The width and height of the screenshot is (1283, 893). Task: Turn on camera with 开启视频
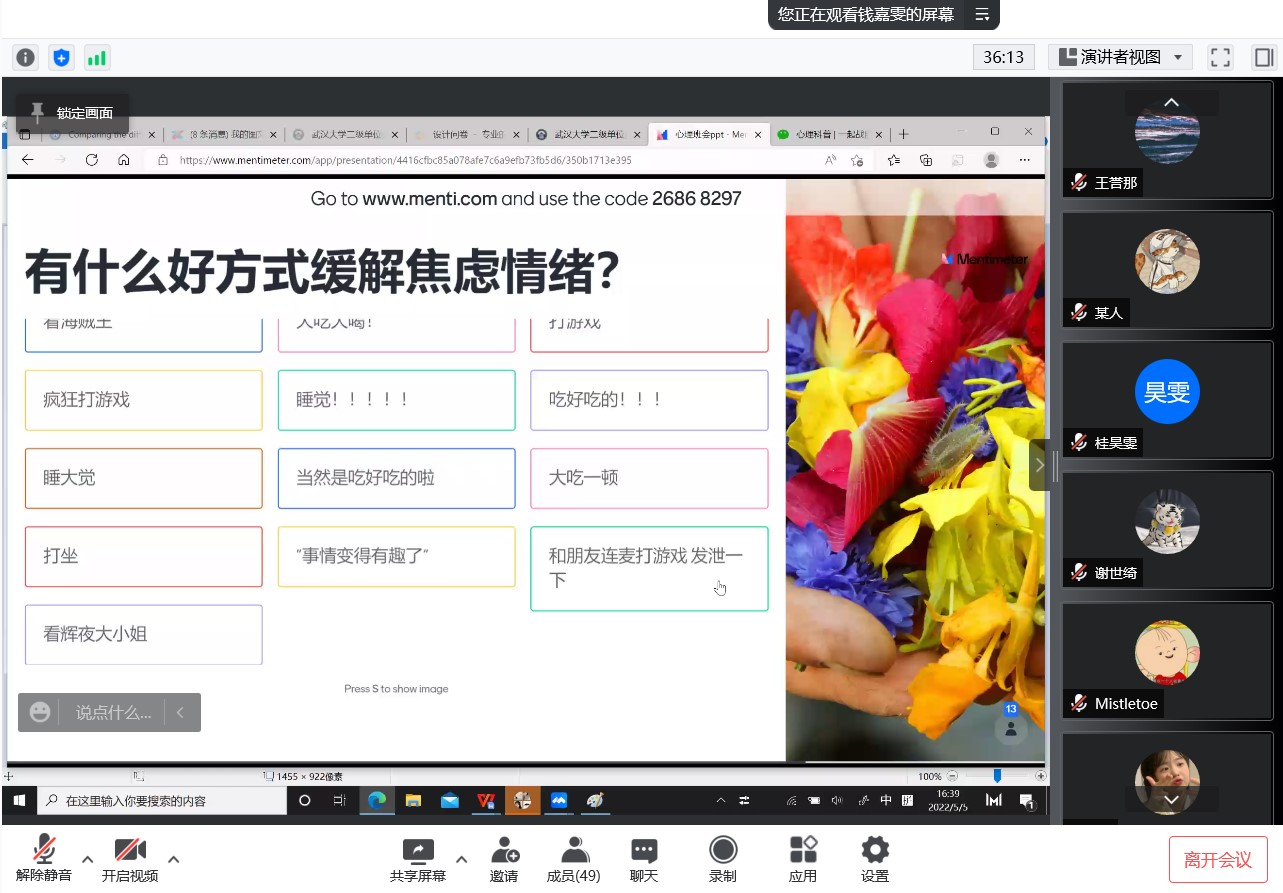click(x=130, y=859)
